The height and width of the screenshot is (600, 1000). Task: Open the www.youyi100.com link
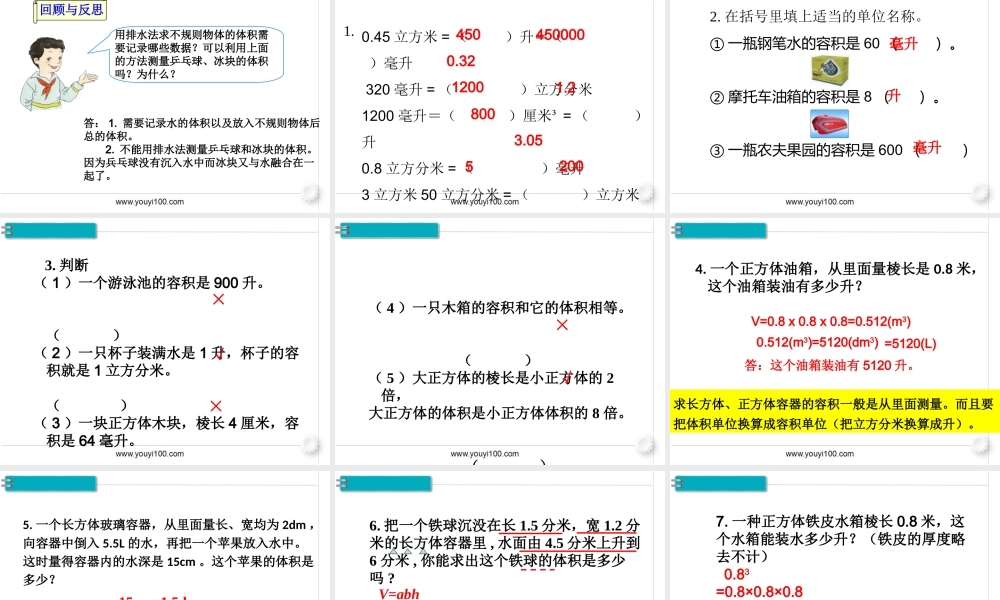coord(150,200)
